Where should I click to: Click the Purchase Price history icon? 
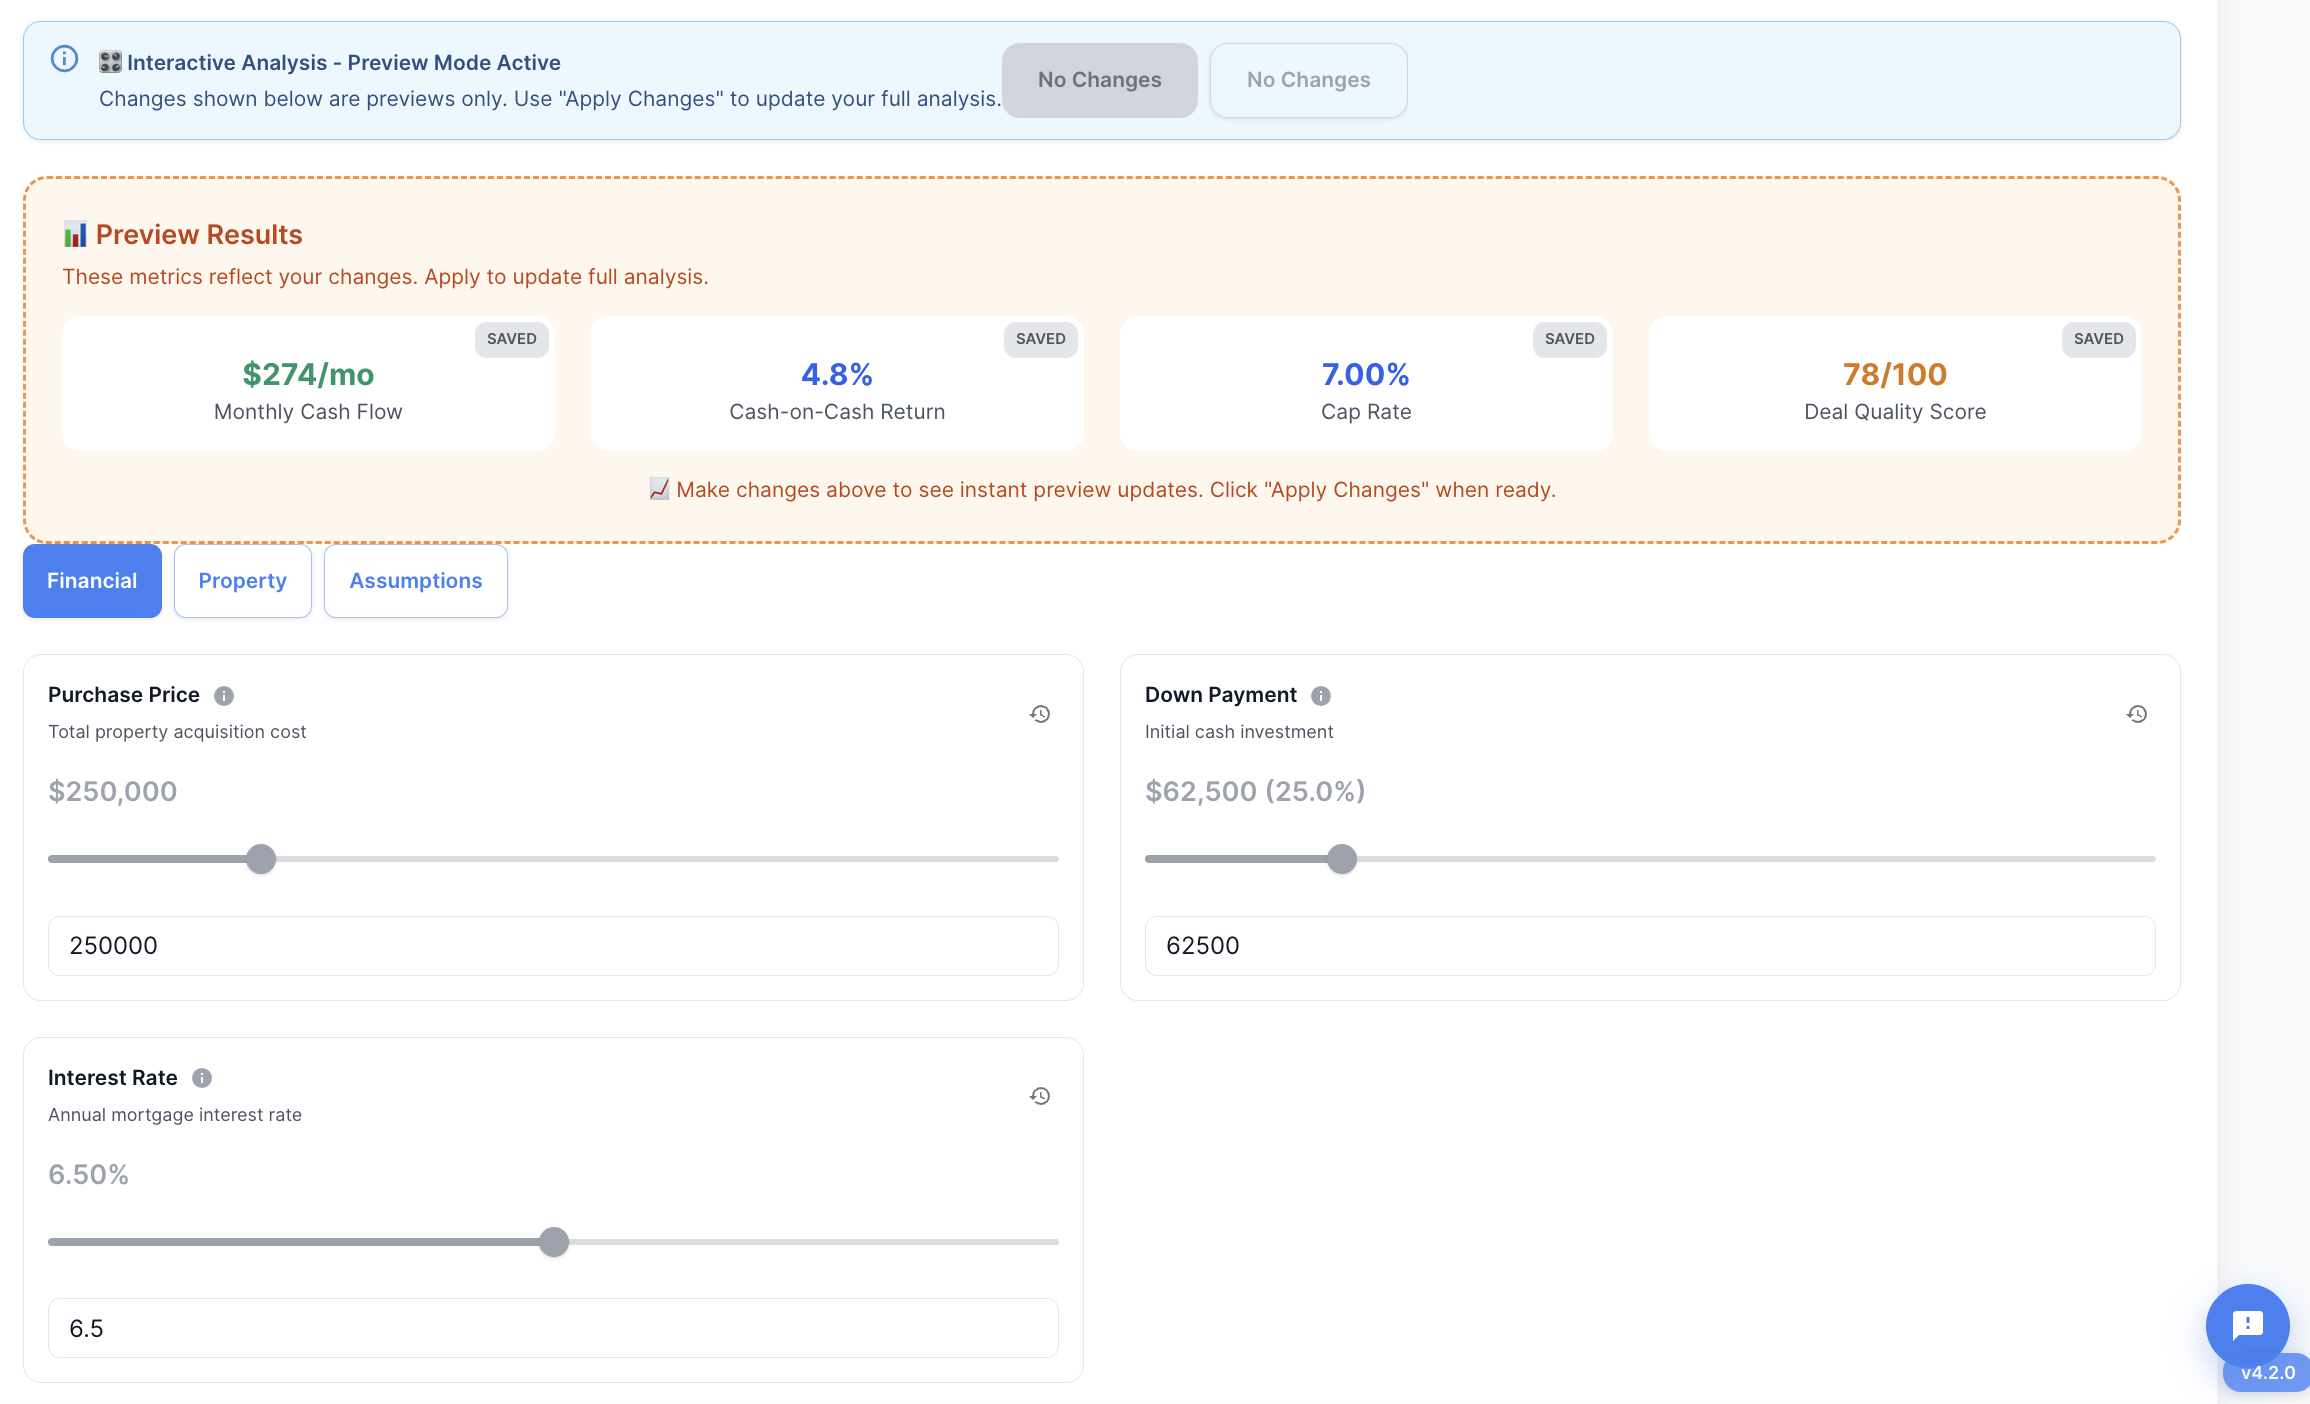tap(1039, 714)
